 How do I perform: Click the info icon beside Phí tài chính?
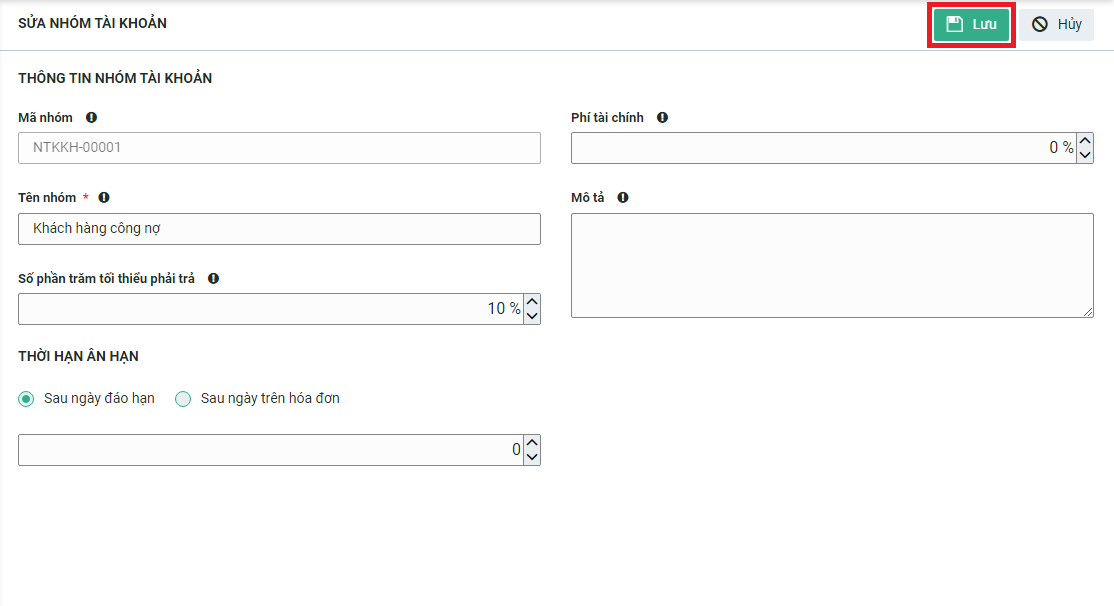pos(662,118)
